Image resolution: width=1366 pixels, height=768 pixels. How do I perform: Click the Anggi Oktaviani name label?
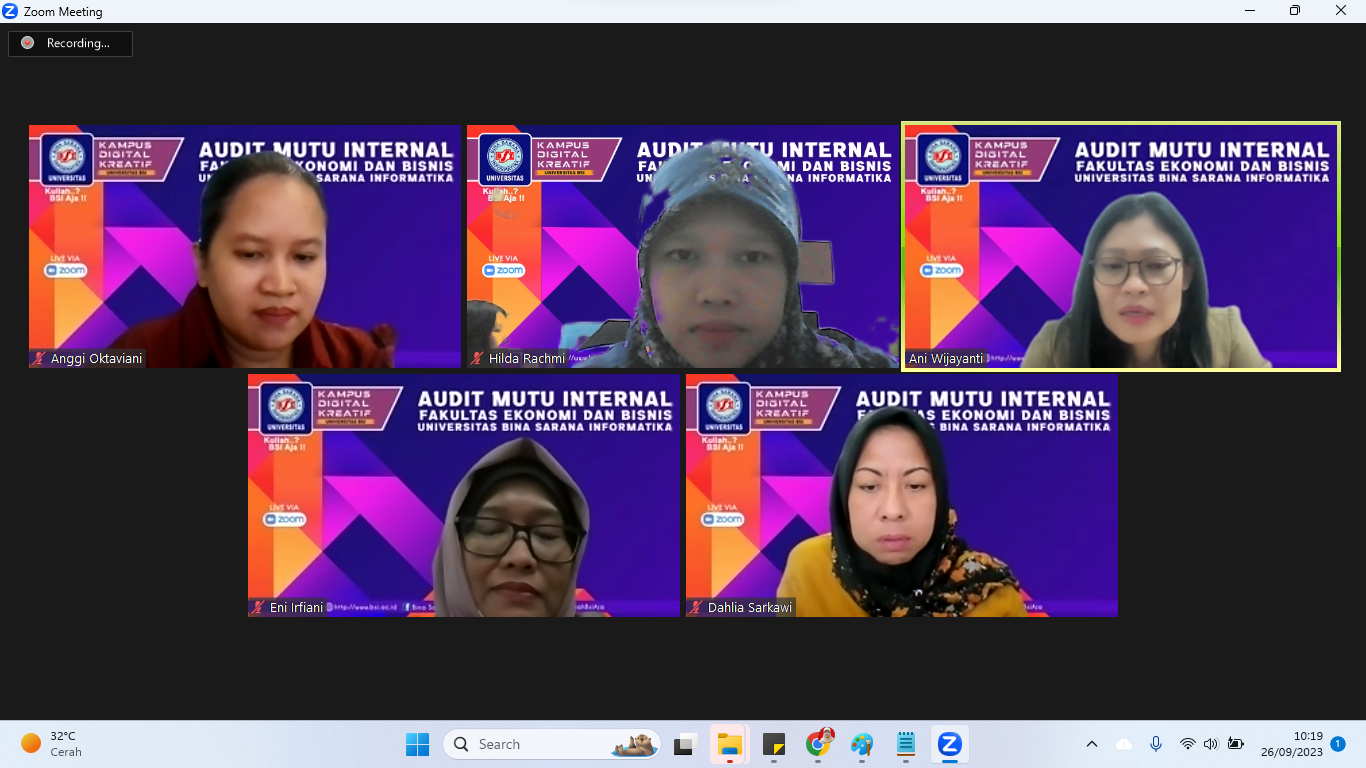(97, 358)
